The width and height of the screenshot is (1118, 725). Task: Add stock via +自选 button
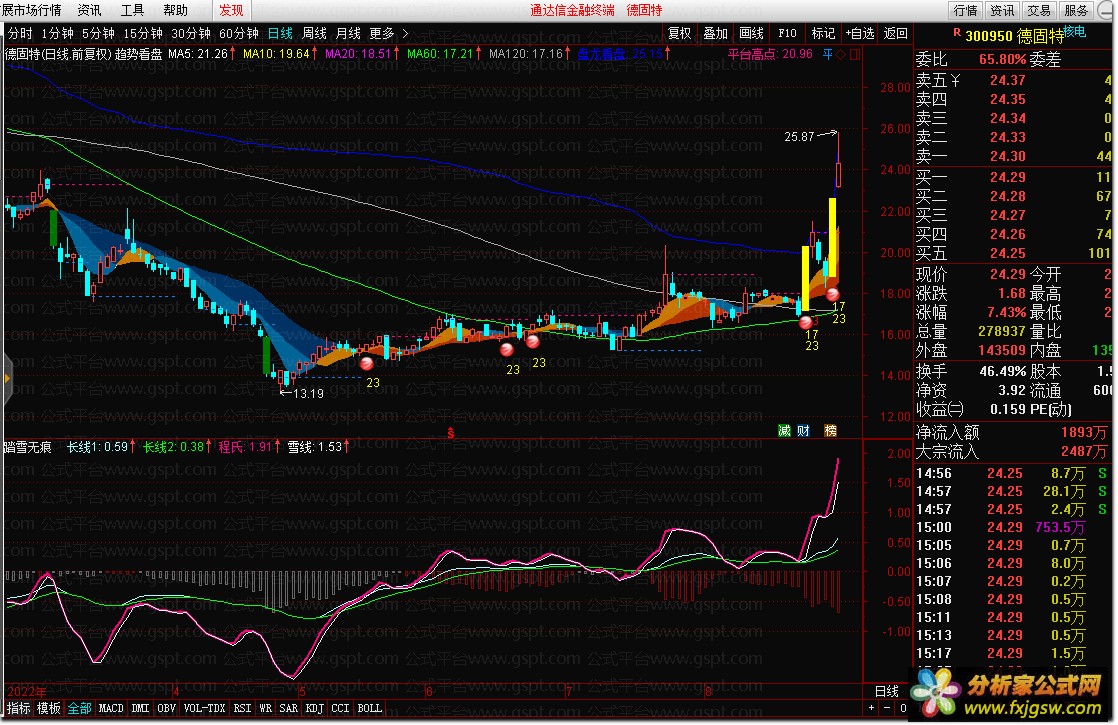point(860,34)
